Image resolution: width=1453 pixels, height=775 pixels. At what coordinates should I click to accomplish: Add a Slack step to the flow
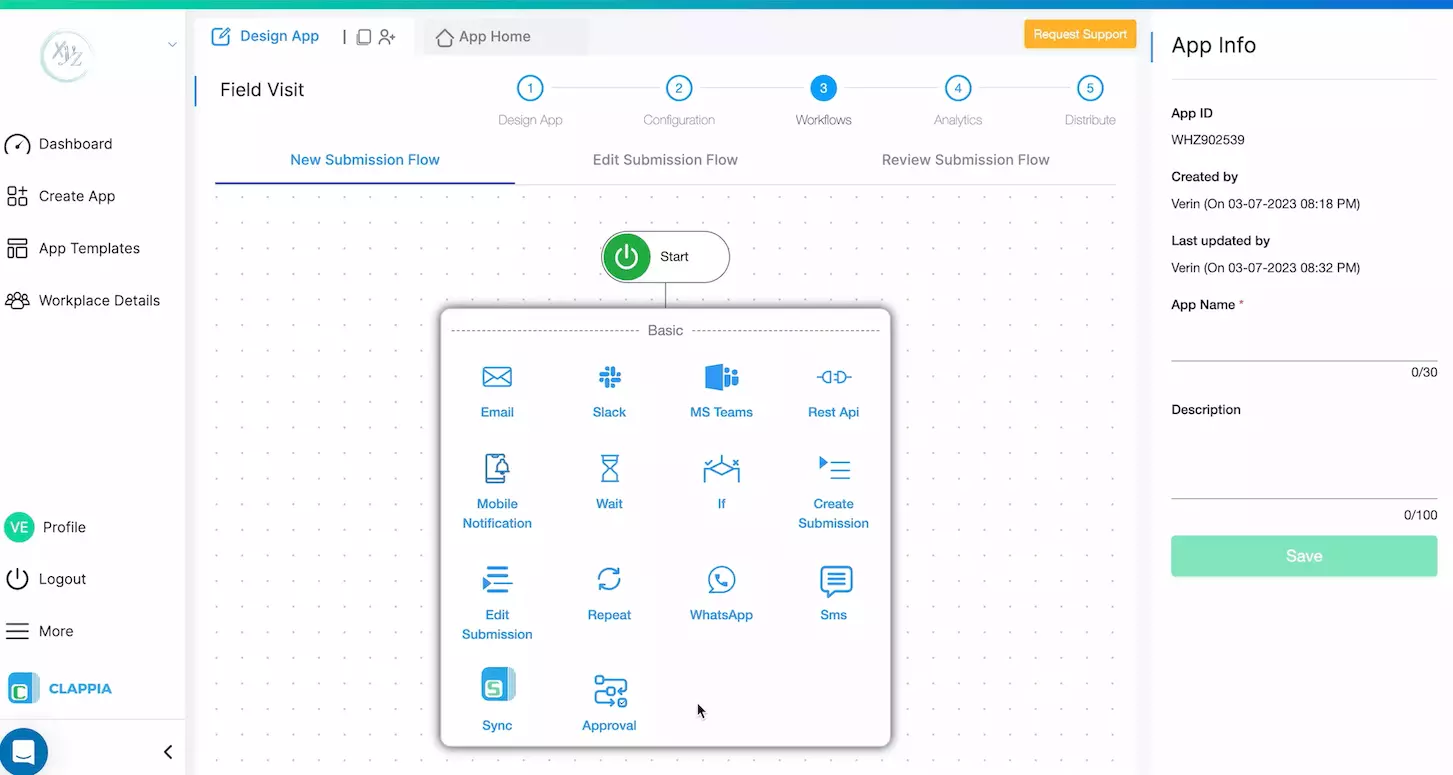click(609, 391)
